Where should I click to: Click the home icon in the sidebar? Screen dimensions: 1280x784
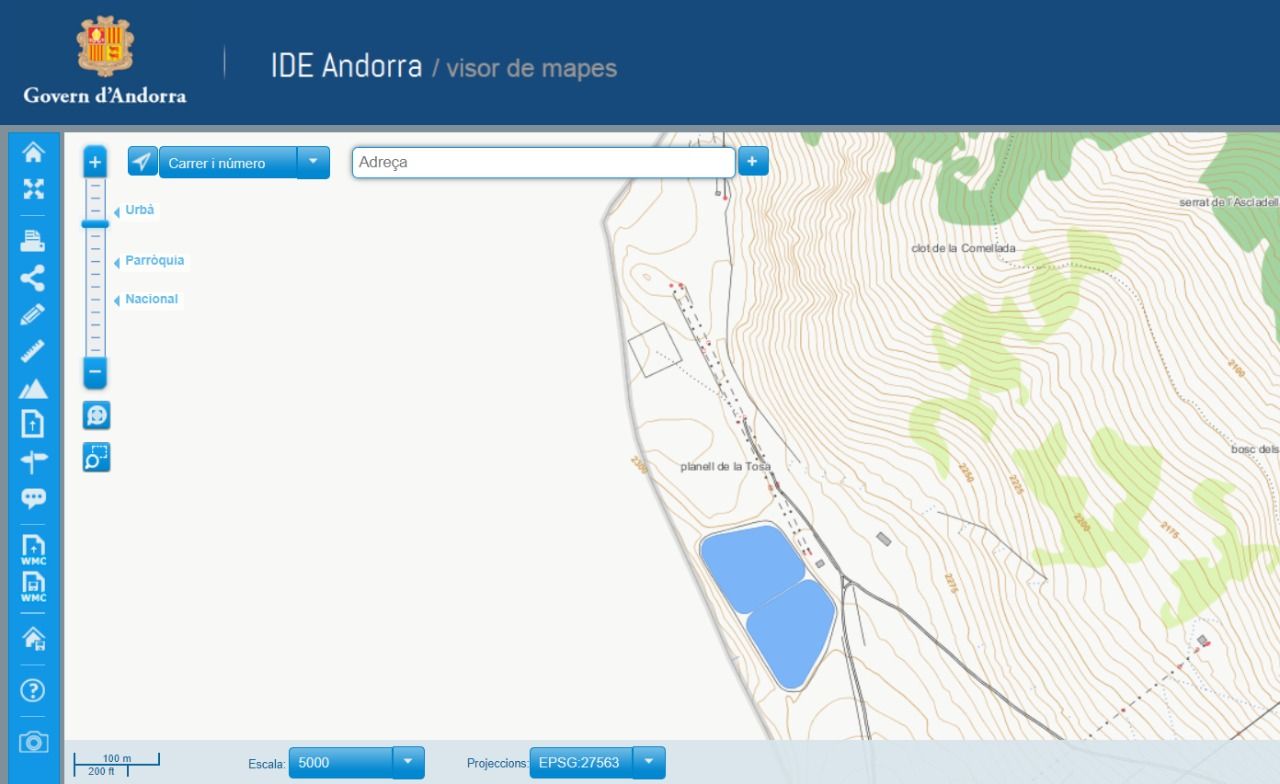tap(33, 152)
